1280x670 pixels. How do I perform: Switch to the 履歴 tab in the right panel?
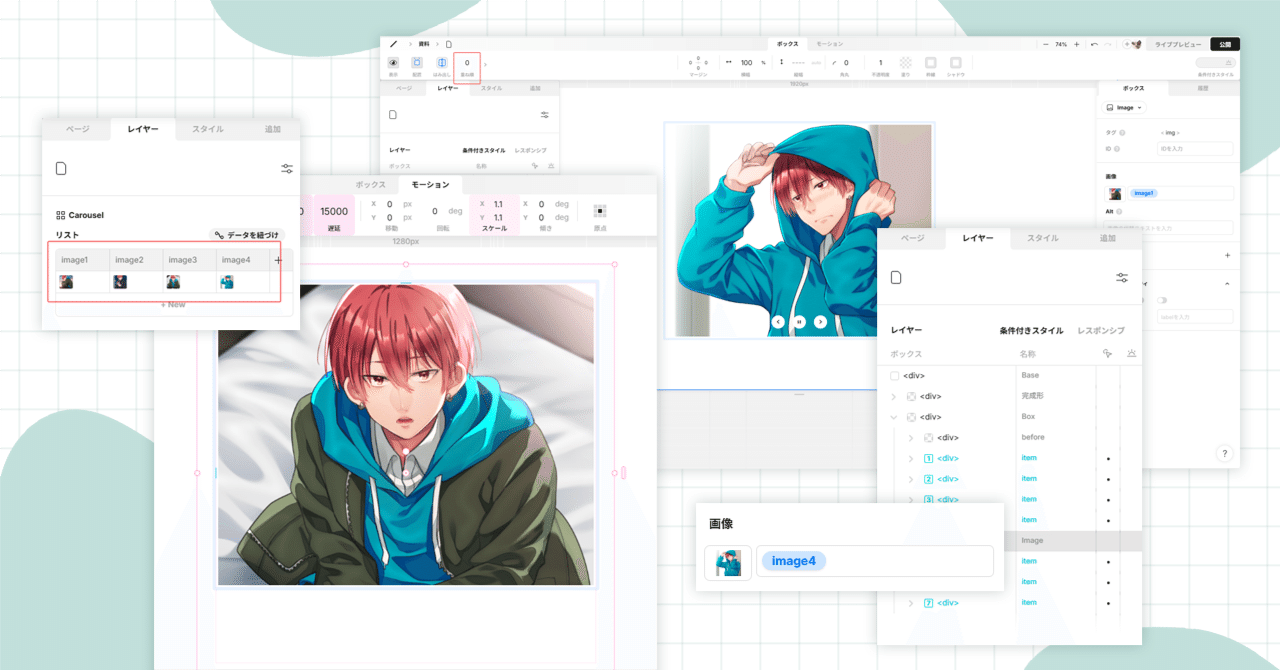[1203, 88]
